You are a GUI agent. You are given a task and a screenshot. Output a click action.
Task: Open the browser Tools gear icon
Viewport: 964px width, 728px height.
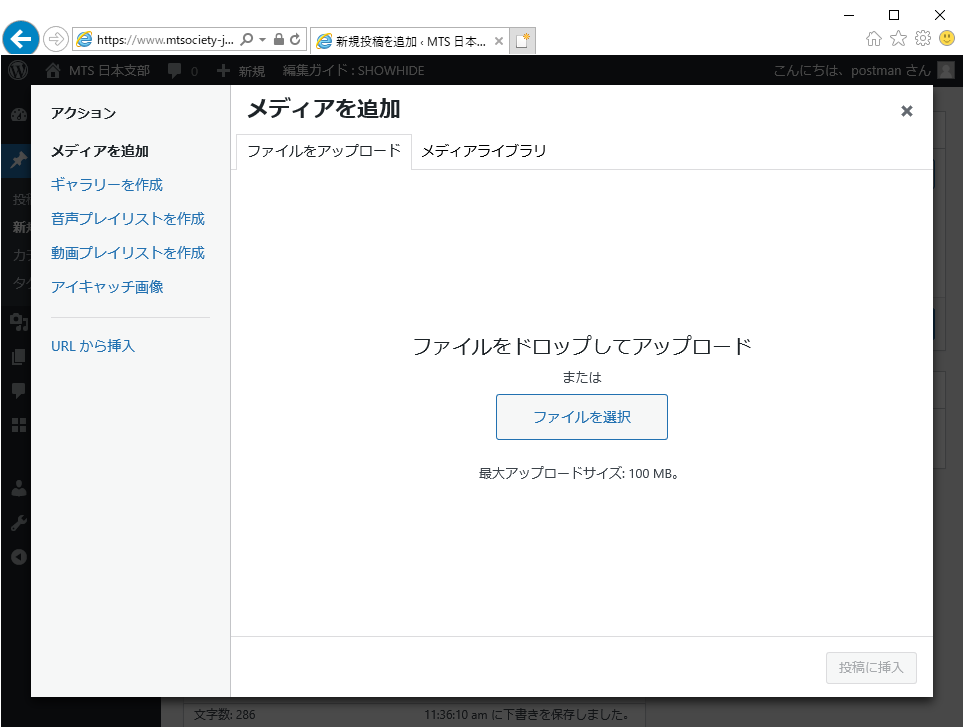922,39
